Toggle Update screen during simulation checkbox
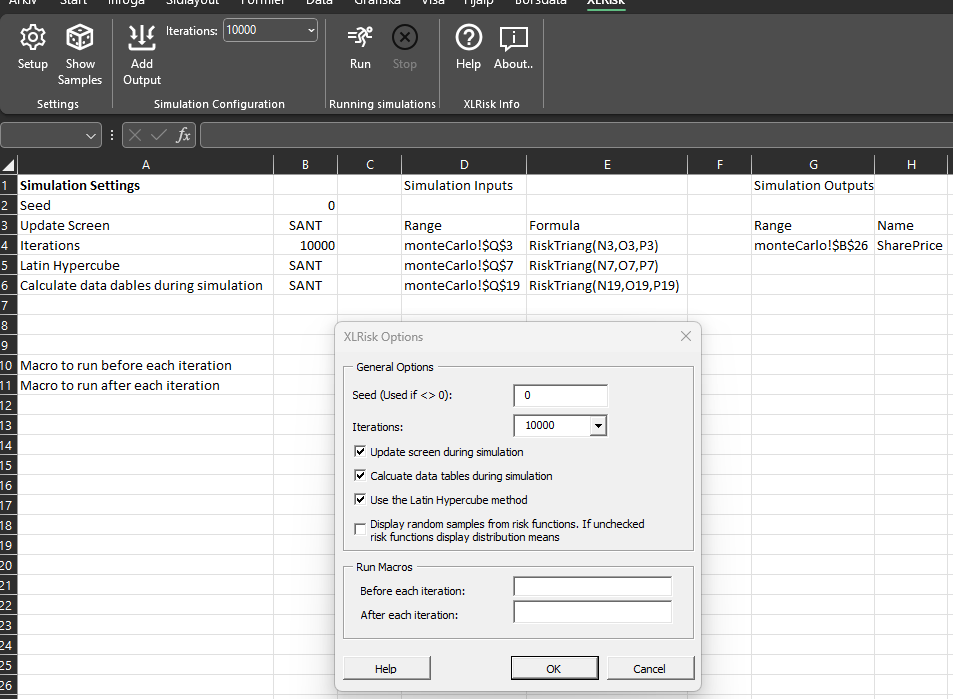This screenshot has width=953, height=699. (x=360, y=452)
